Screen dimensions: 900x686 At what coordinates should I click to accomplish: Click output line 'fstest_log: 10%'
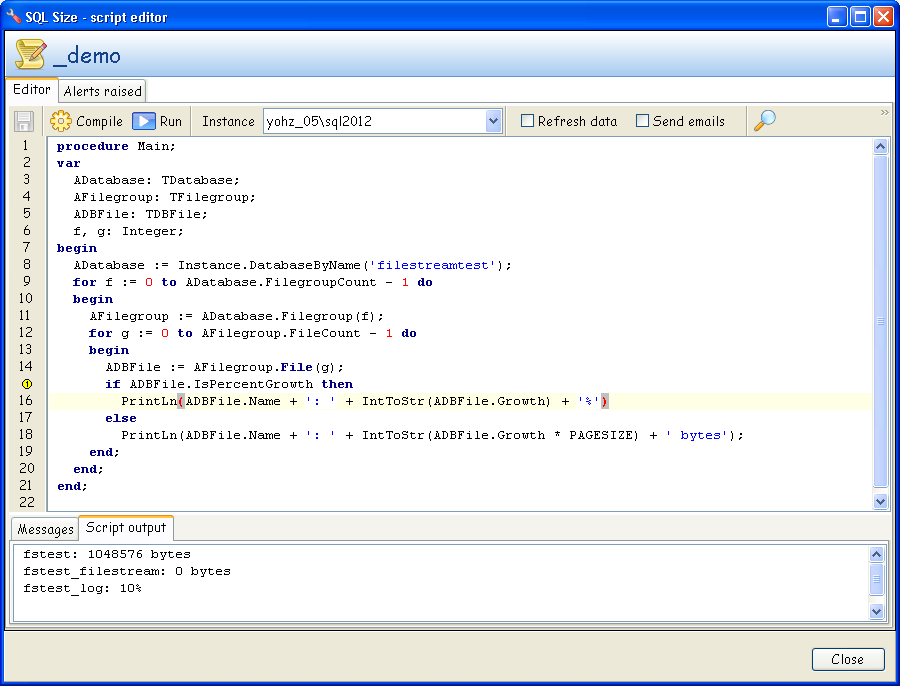click(x=82, y=588)
